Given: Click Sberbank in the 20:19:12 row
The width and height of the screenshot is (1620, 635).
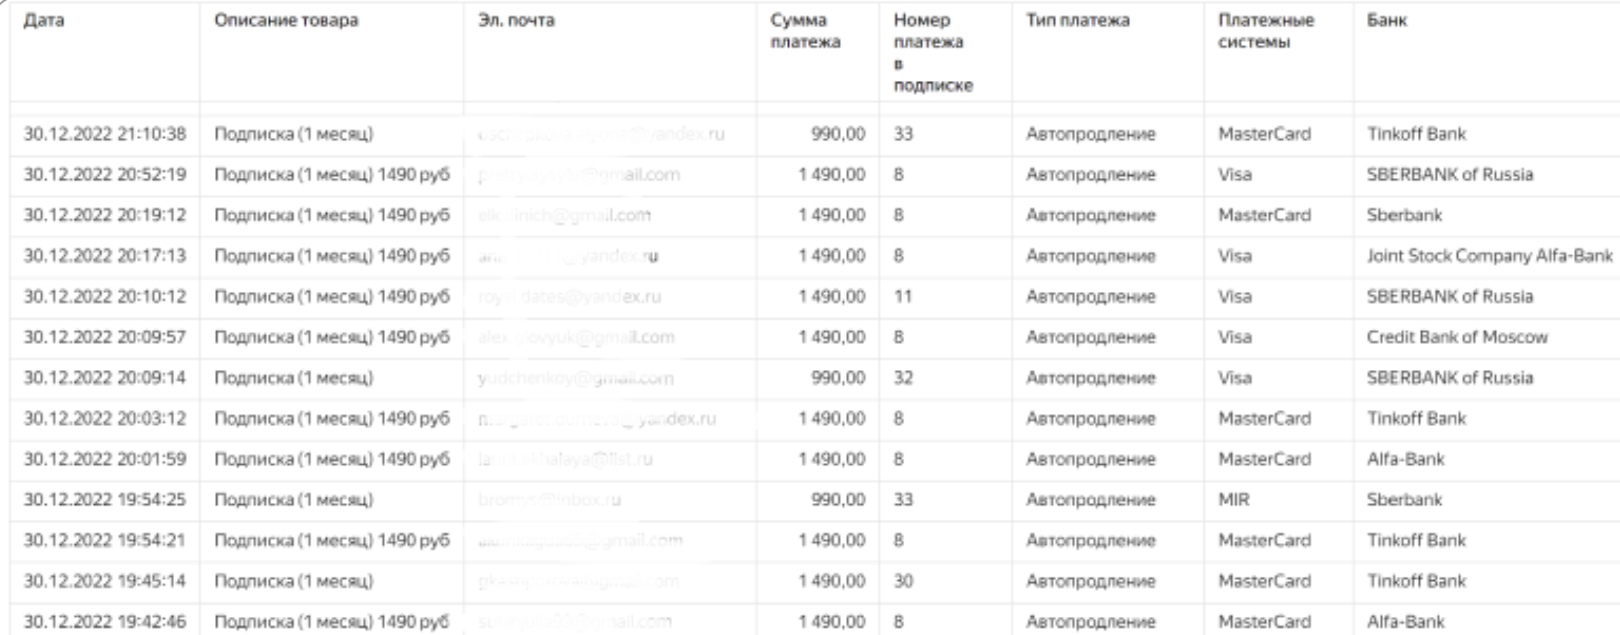Looking at the screenshot, I should (1405, 215).
